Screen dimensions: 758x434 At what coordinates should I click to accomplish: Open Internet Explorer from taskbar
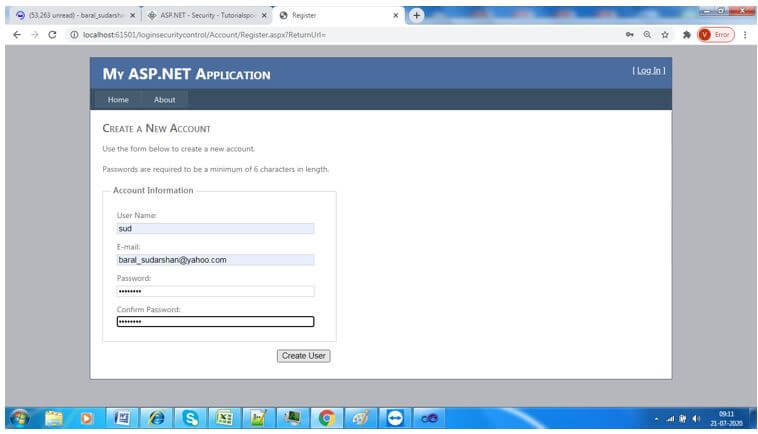point(156,418)
